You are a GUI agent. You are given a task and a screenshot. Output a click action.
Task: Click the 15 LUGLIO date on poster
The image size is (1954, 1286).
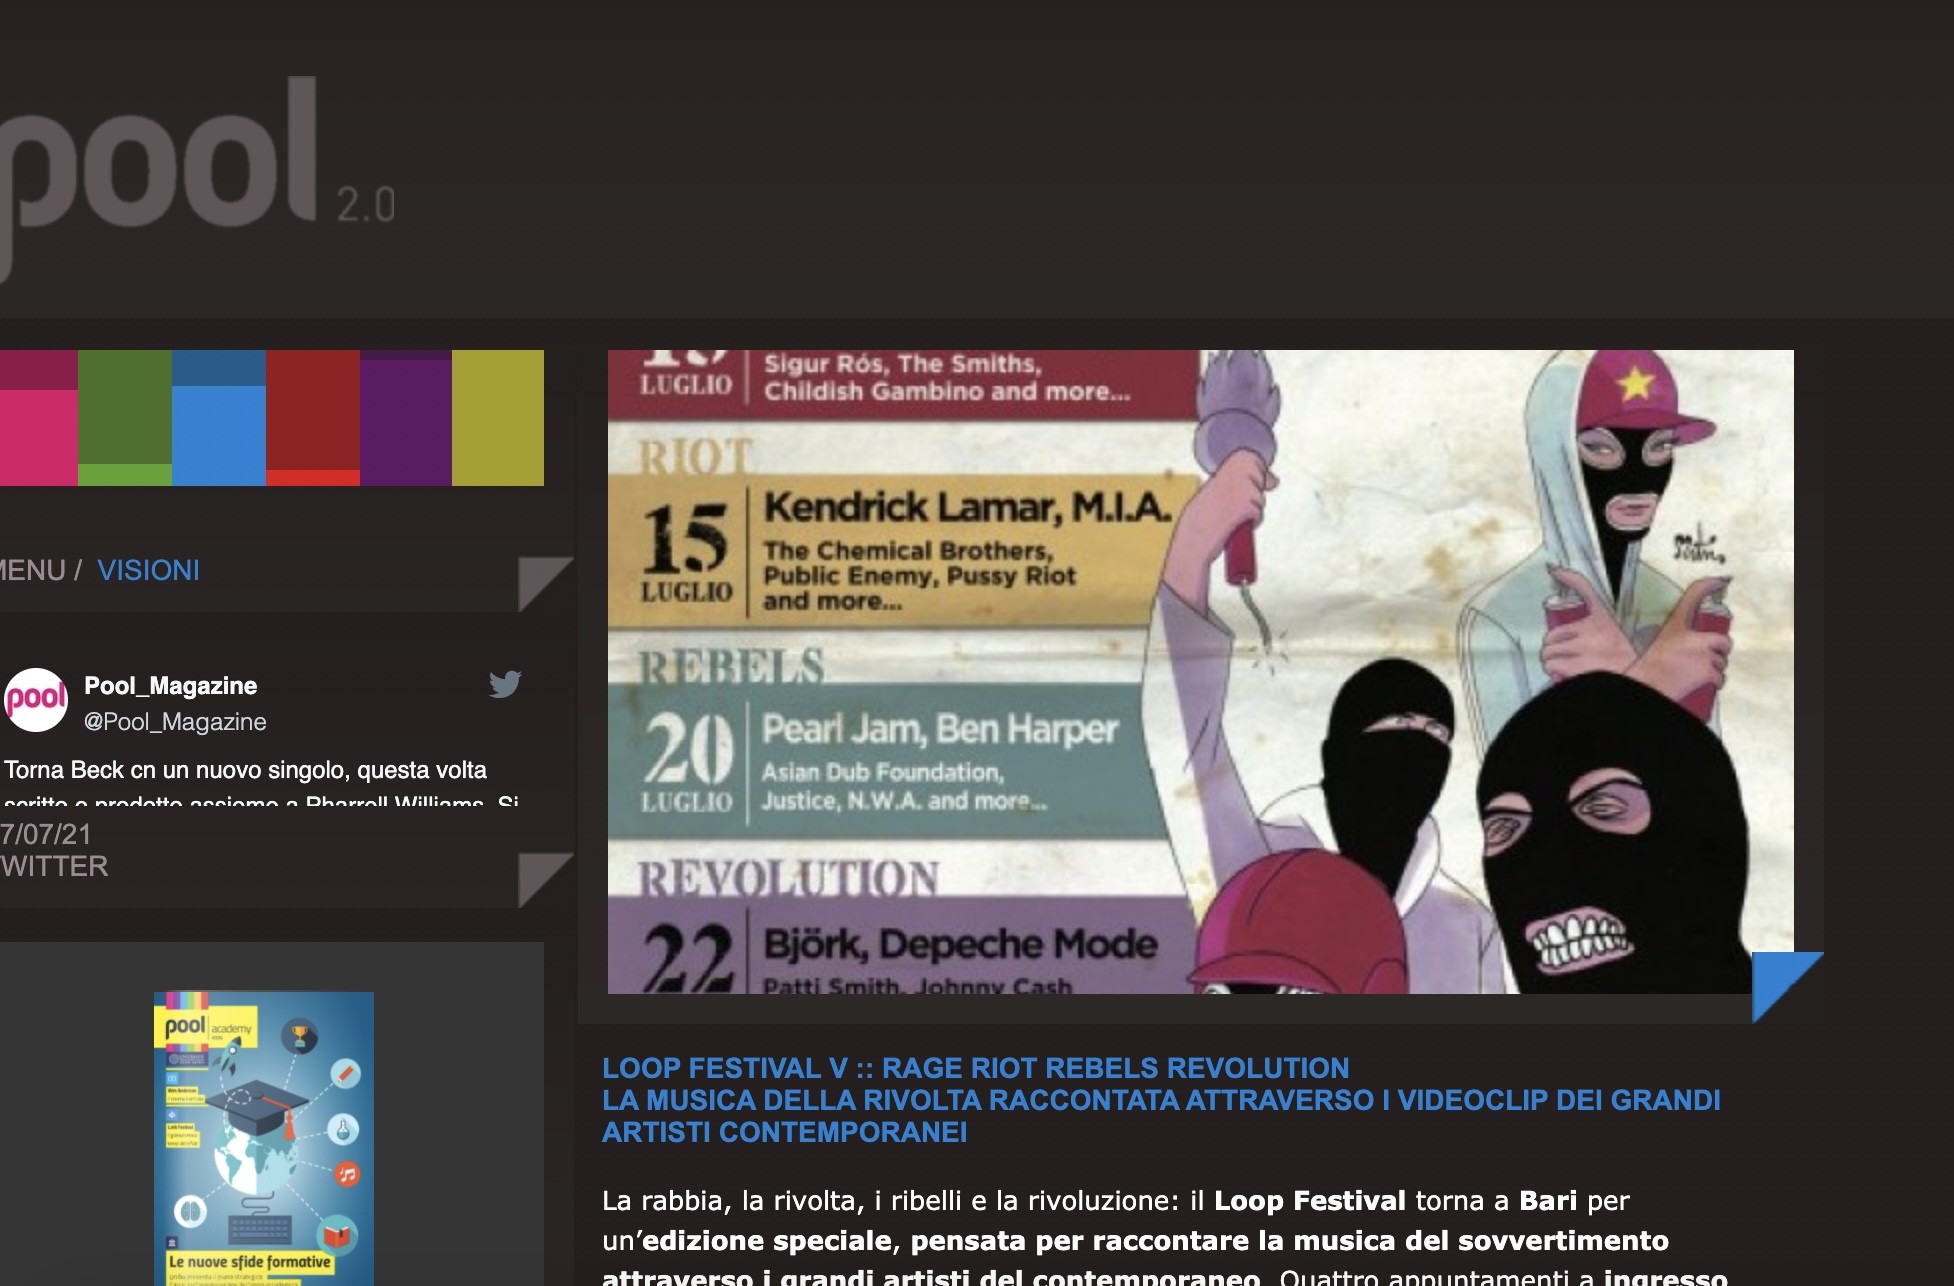[x=686, y=554]
